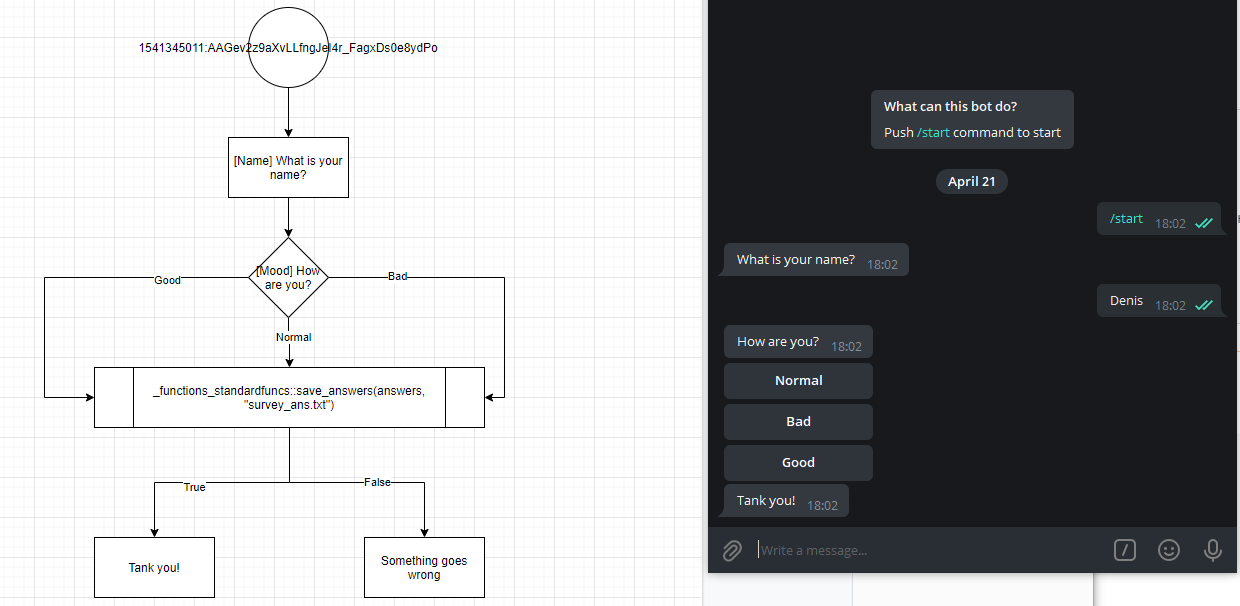The height and width of the screenshot is (606, 1240).
Task: Select the Something goes wrong node
Action: point(424,567)
